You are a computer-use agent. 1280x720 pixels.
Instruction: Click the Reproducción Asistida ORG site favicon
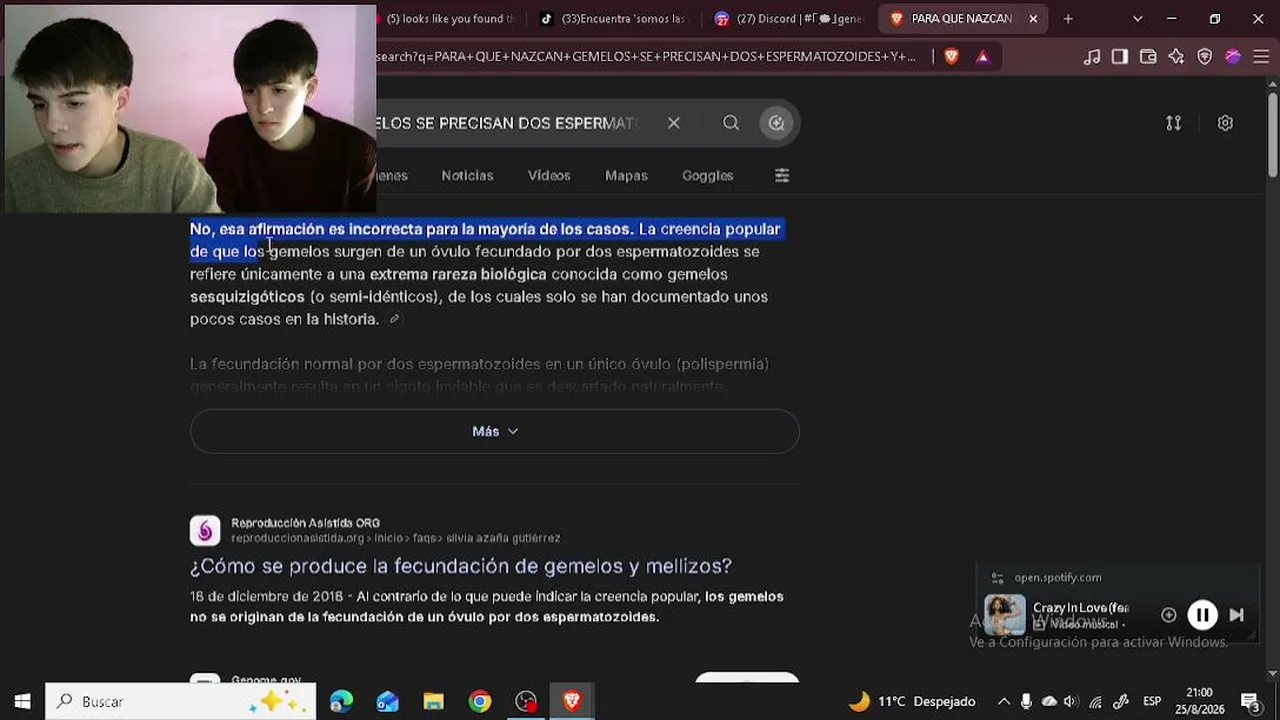pos(205,530)
